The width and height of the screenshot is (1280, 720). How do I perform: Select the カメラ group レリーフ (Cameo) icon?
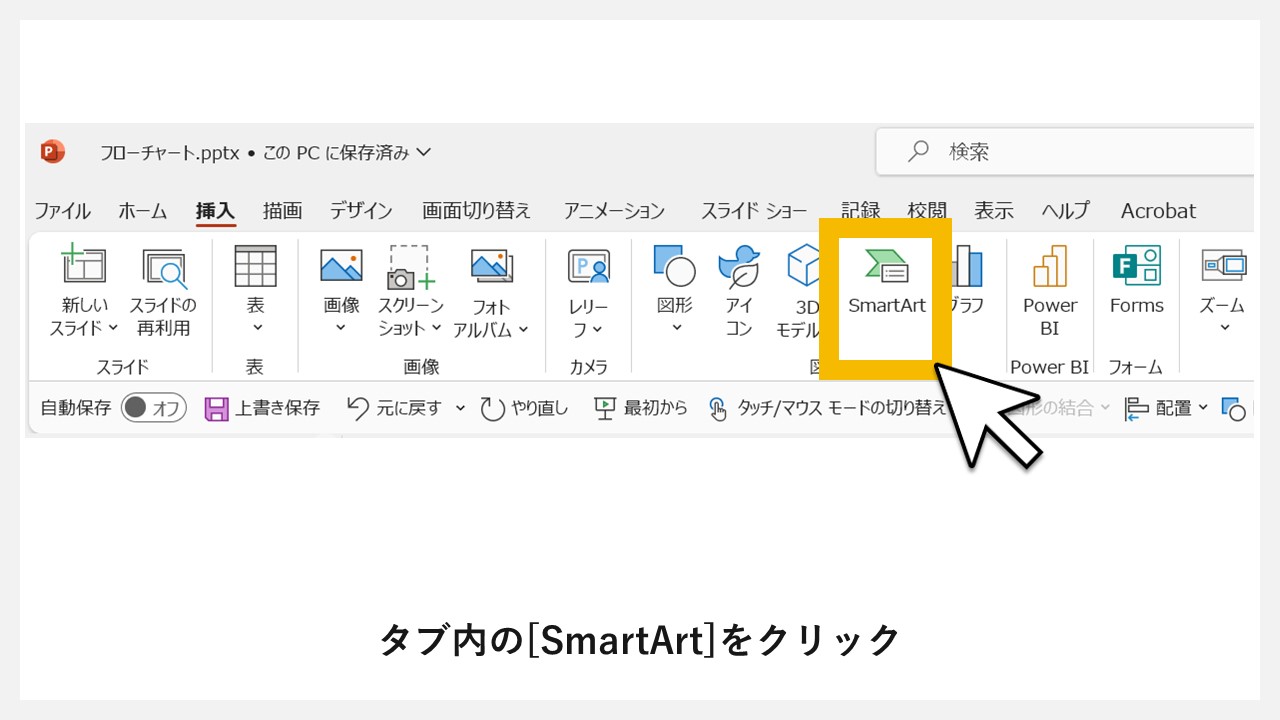(x=588, y=285)
